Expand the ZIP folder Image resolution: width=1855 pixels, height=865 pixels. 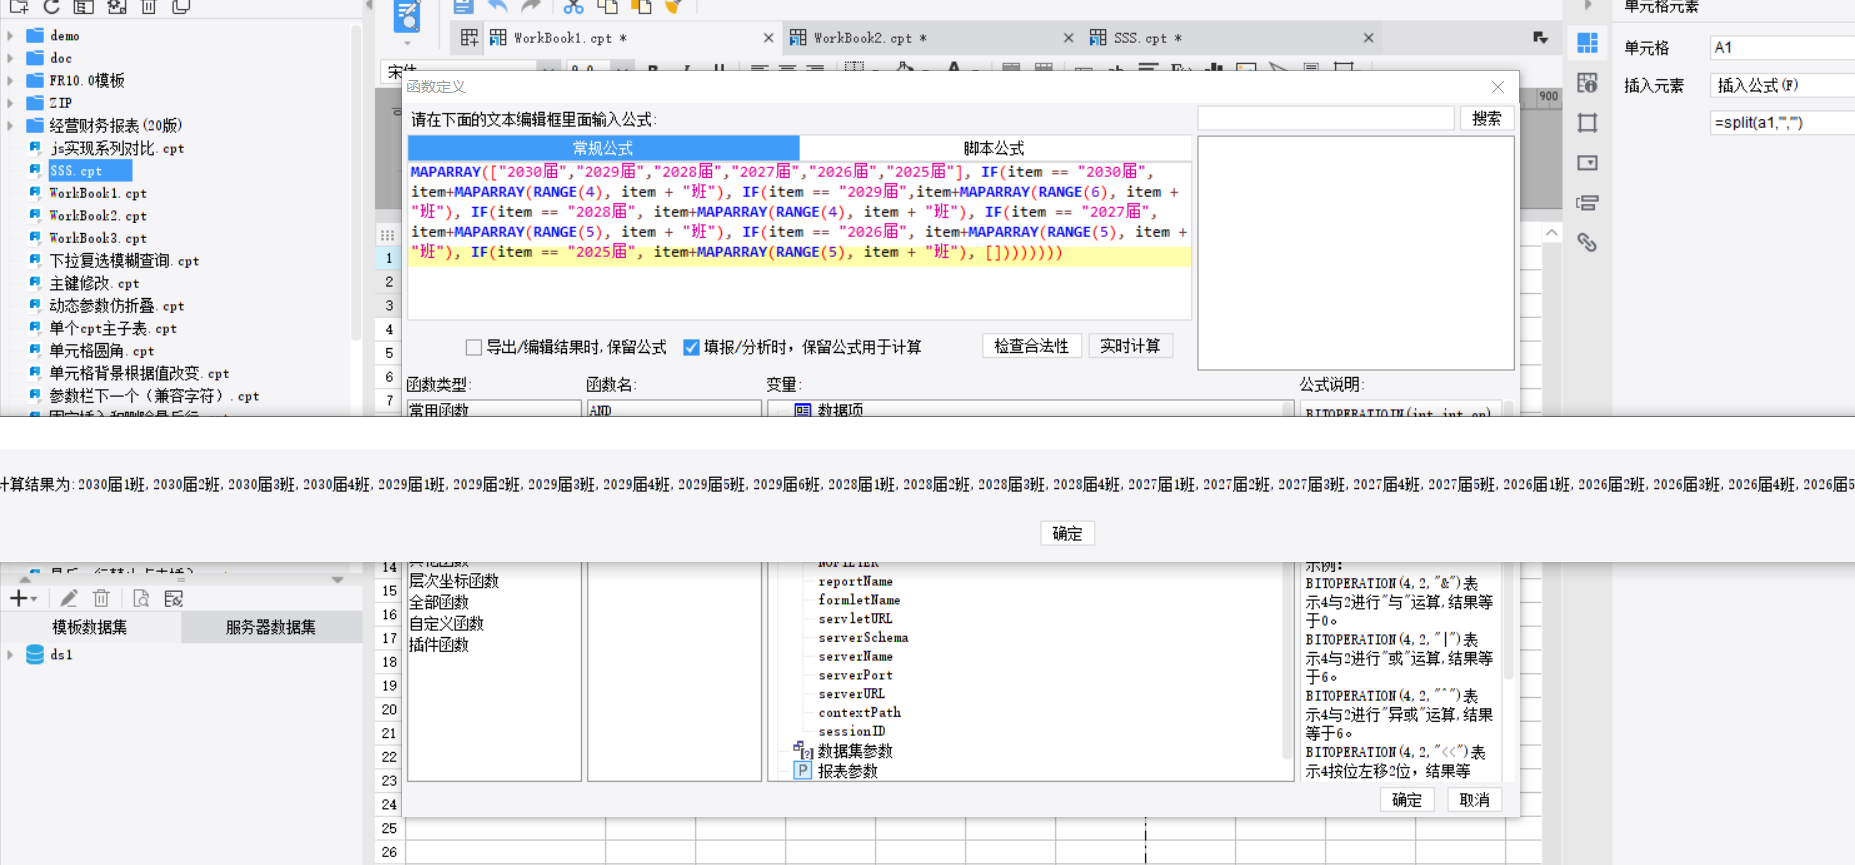(10, 103)
